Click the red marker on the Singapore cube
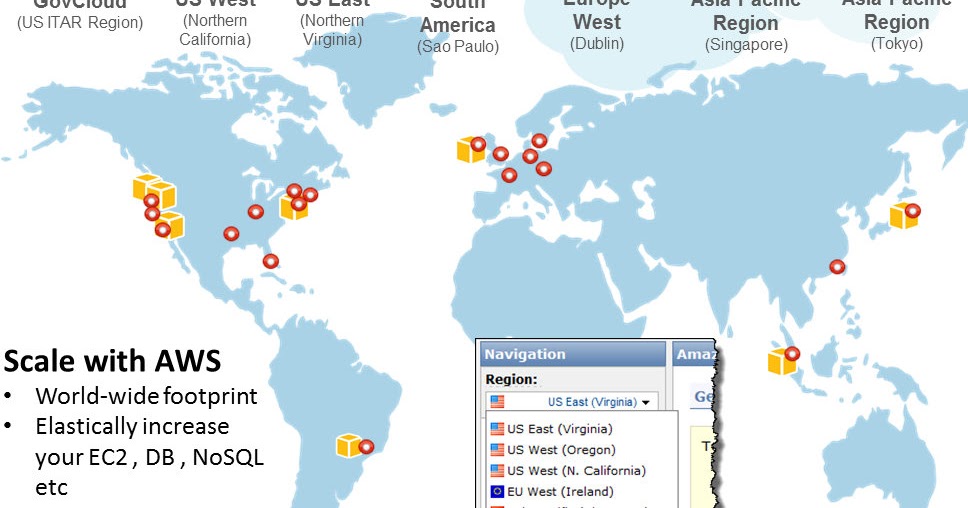 click(792, 354)
